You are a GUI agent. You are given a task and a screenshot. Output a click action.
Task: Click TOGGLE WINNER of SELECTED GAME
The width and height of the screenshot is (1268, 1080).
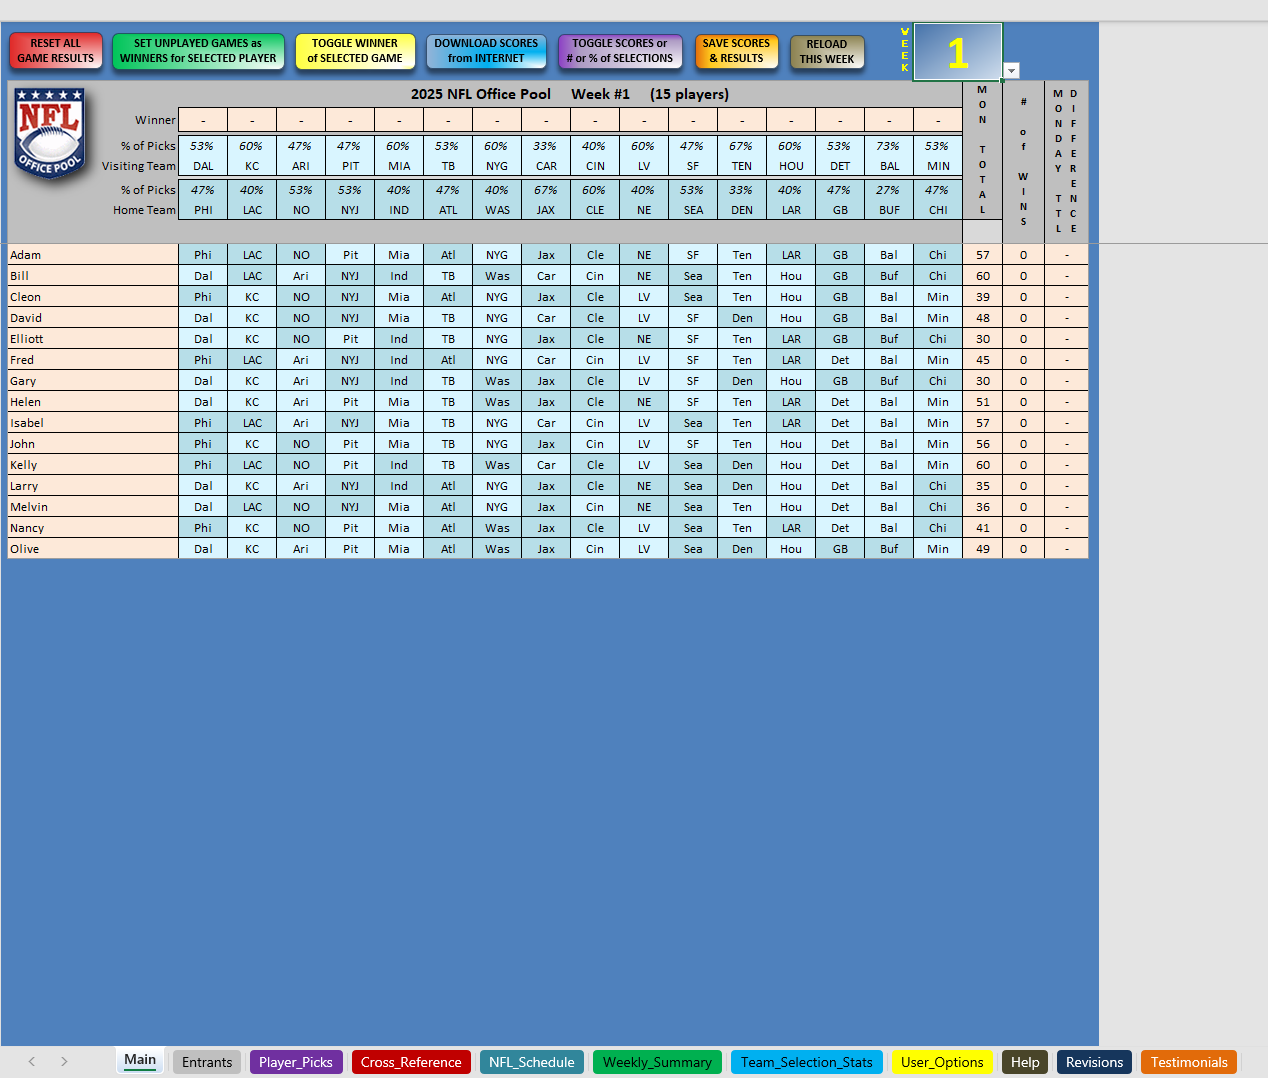355,51
